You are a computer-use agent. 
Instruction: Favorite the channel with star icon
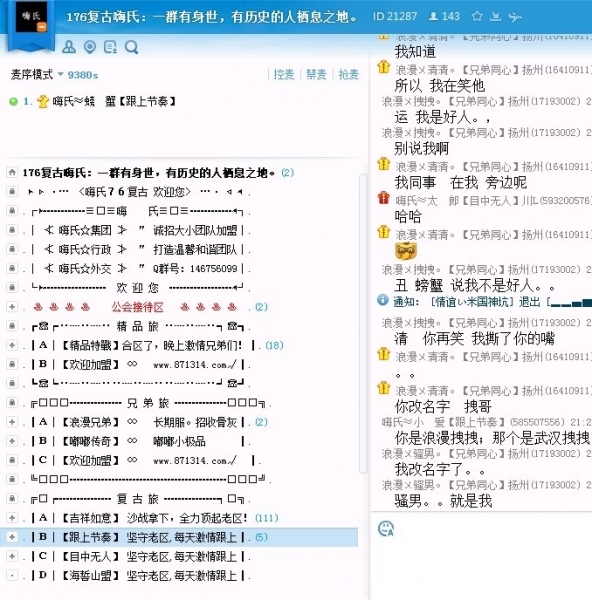click(x=477, y=16)
